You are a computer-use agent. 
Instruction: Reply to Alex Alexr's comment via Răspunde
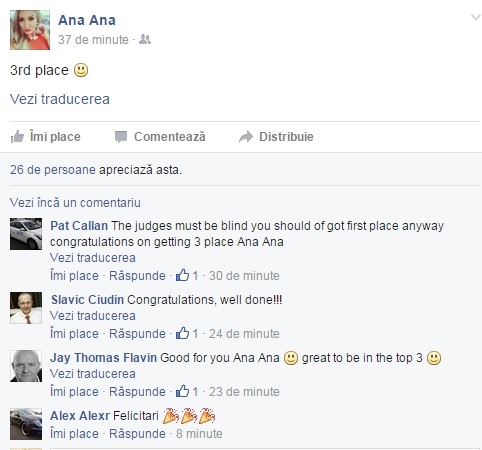(137, 434)
